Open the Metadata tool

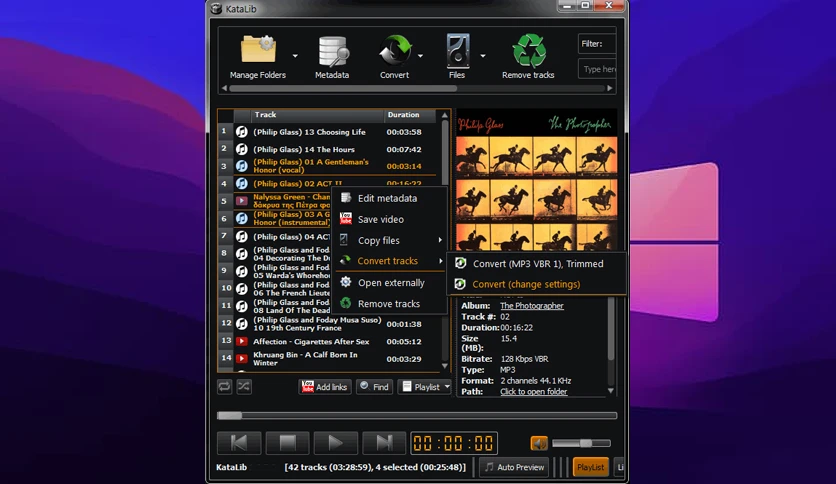[332, 57]
